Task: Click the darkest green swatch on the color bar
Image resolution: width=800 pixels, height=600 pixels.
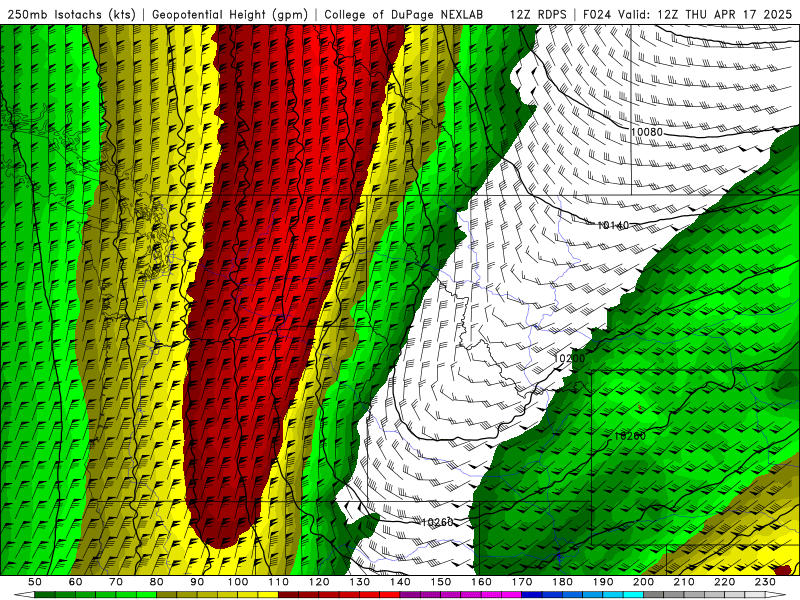Action: [44, 594]
